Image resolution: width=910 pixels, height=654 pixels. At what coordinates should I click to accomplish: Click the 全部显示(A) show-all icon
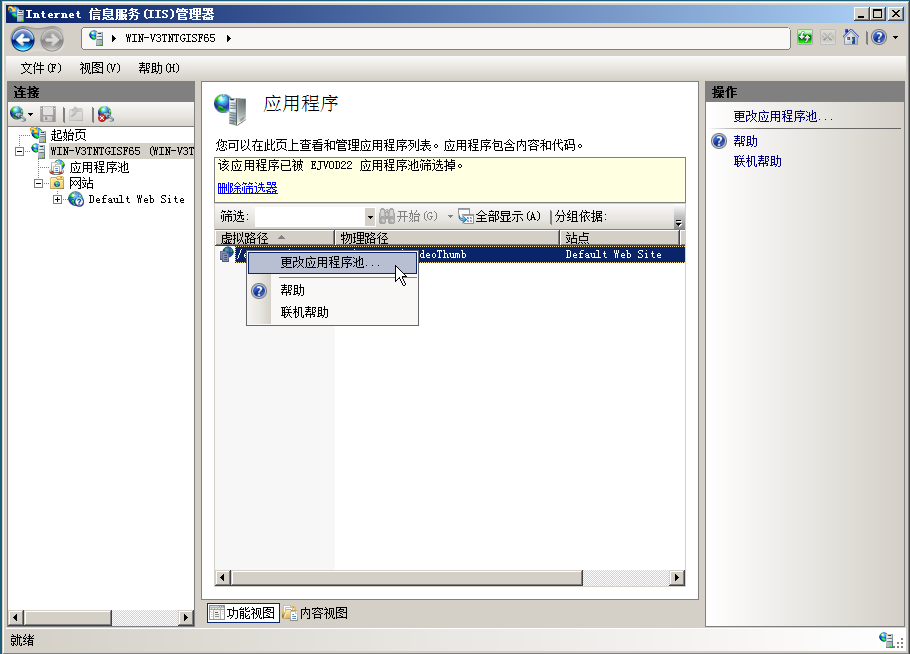point(465,216)
